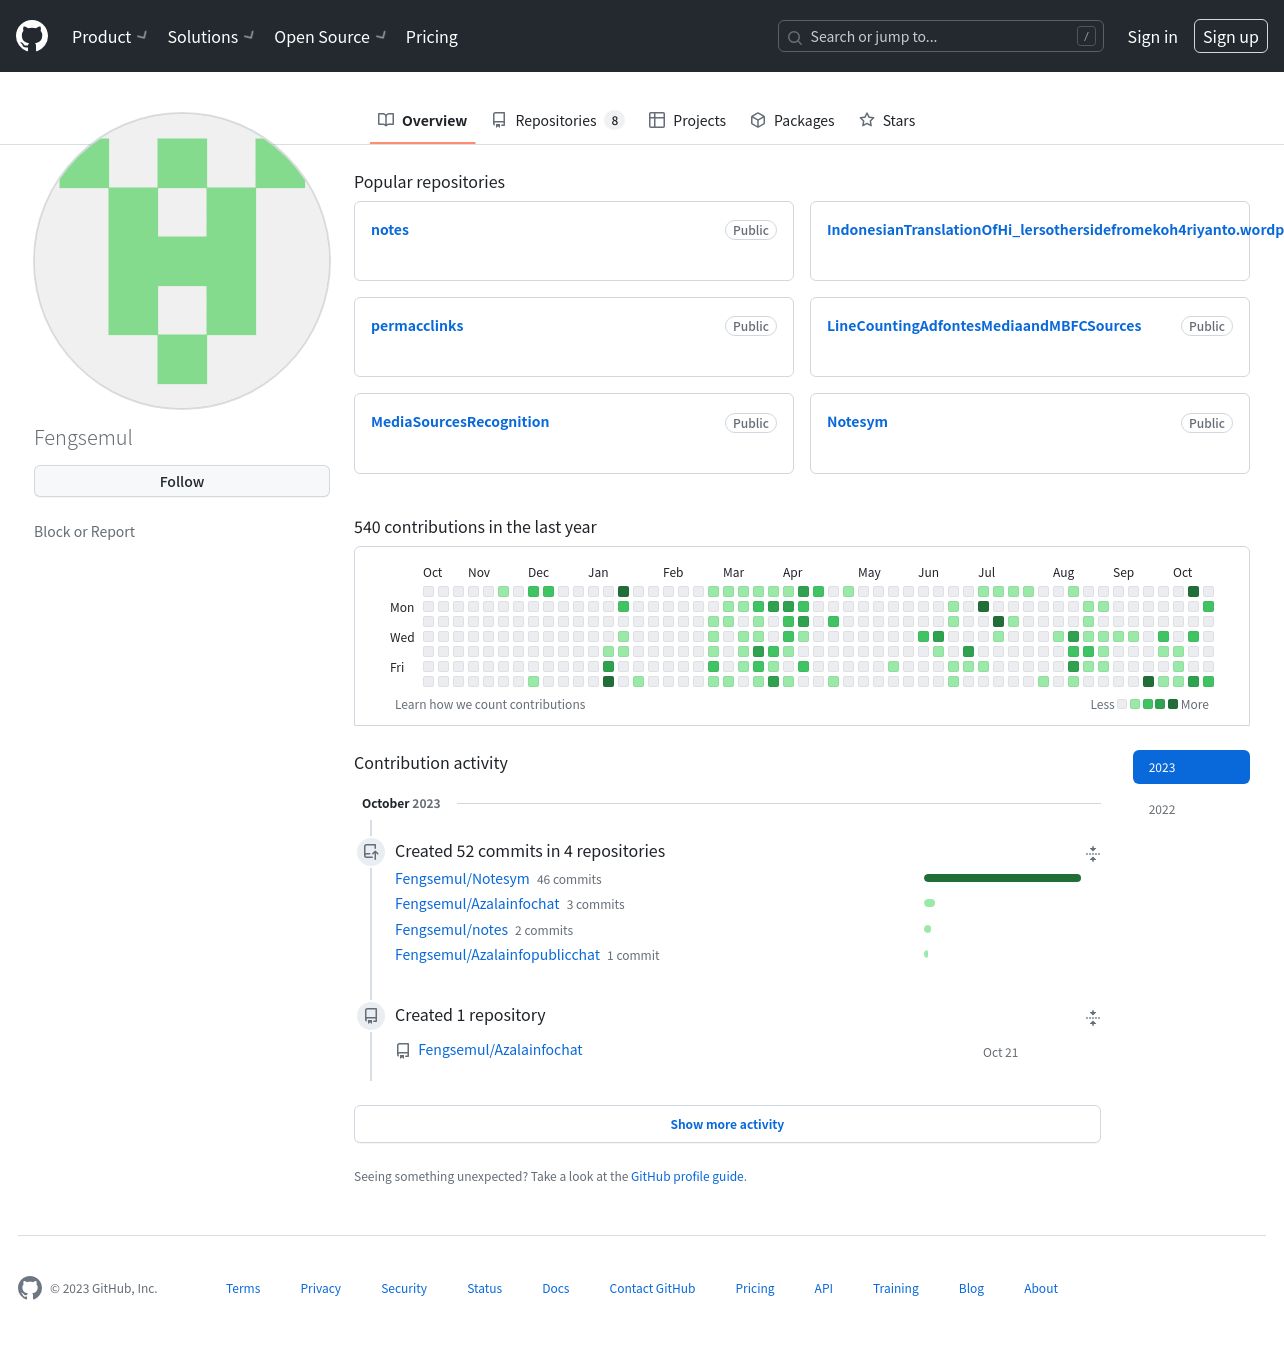Open the Solutions dropdown menu
1284x1345 pixels.
click(210, 37)
